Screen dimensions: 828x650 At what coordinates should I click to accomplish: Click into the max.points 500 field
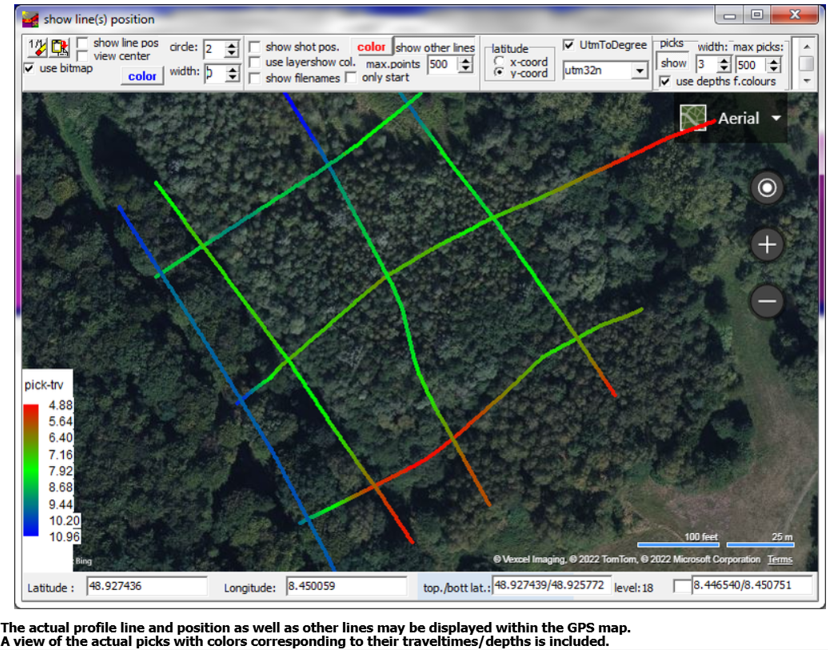pos(443,64)
